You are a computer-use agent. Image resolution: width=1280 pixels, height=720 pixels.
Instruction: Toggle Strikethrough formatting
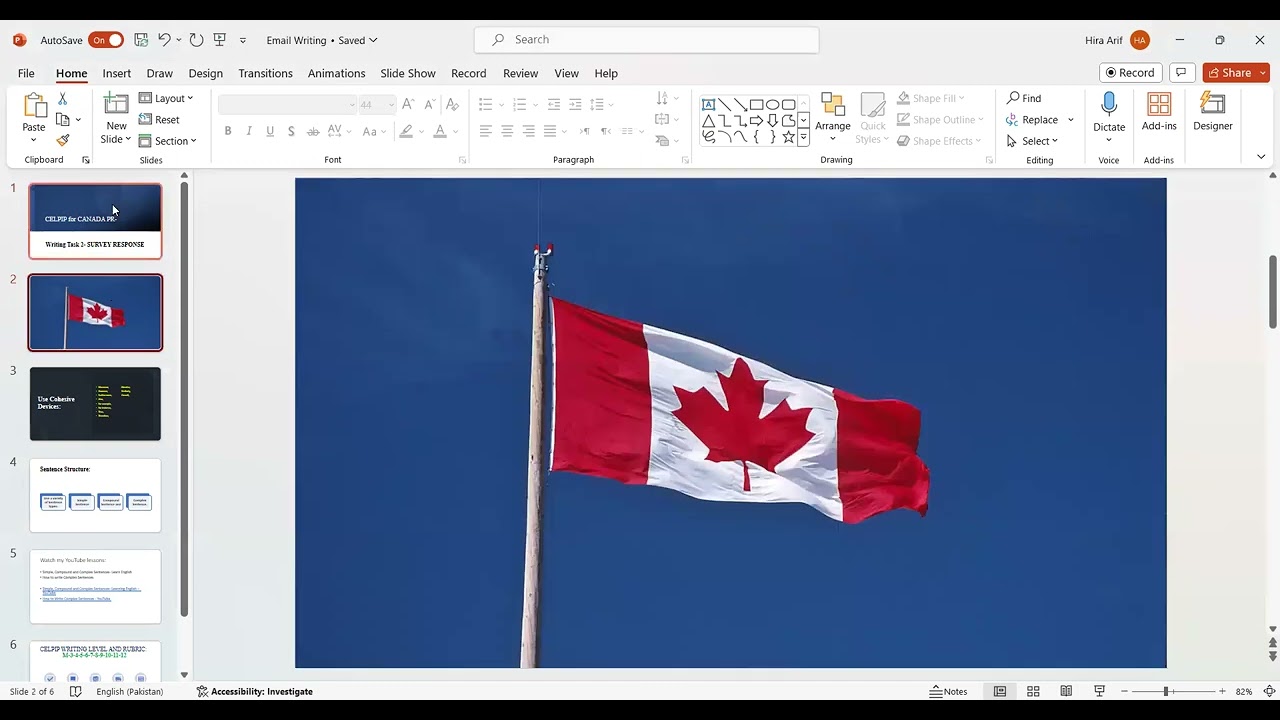(313, 131)
